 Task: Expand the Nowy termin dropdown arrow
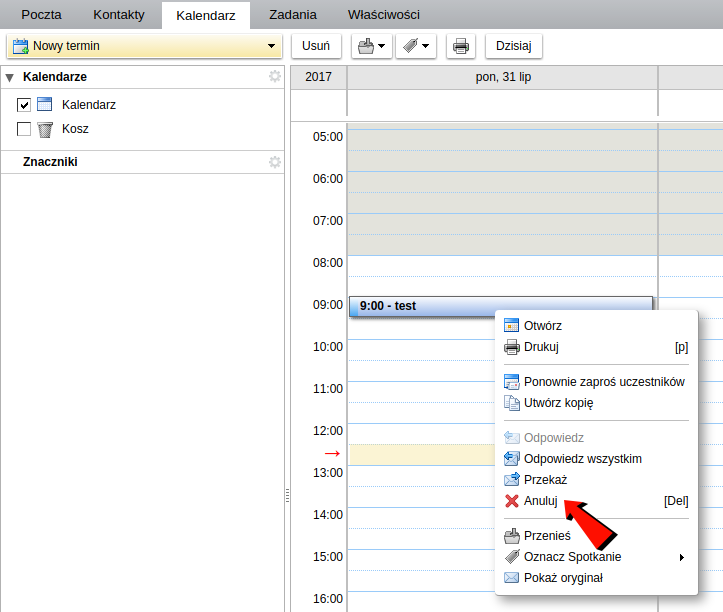pos(271,46)
